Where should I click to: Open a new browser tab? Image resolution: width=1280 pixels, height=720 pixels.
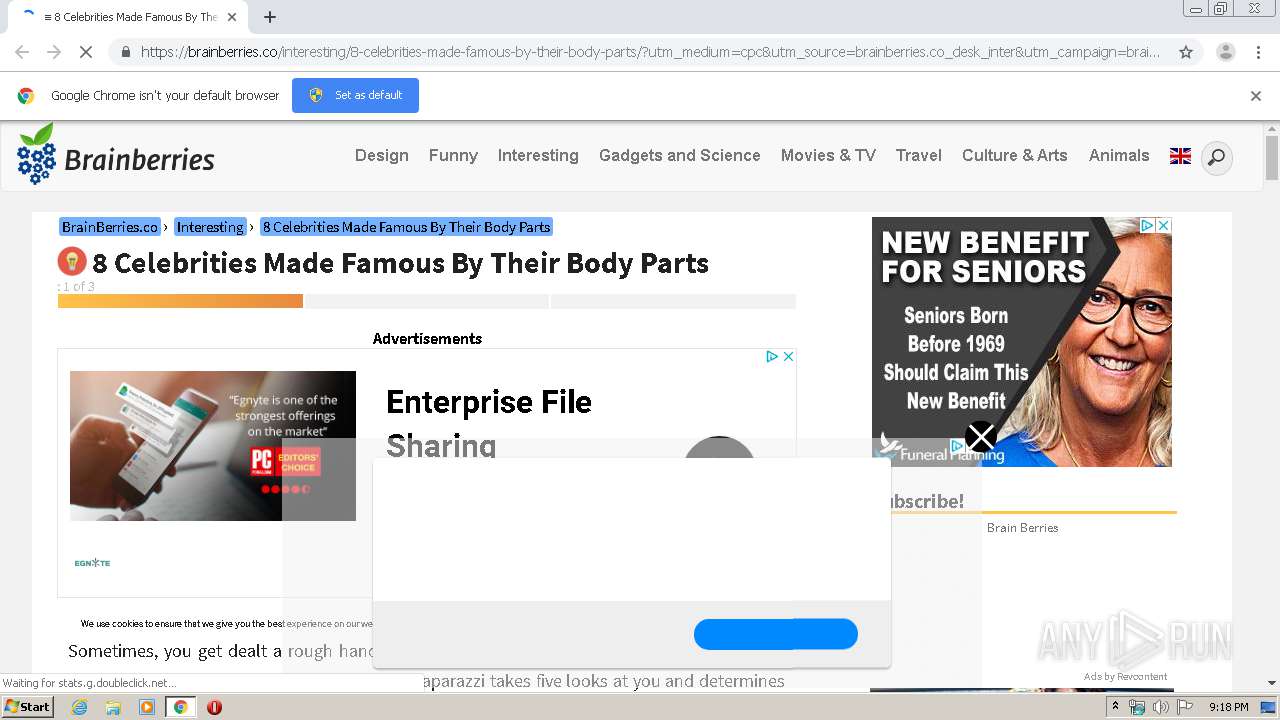pos(270,17)
